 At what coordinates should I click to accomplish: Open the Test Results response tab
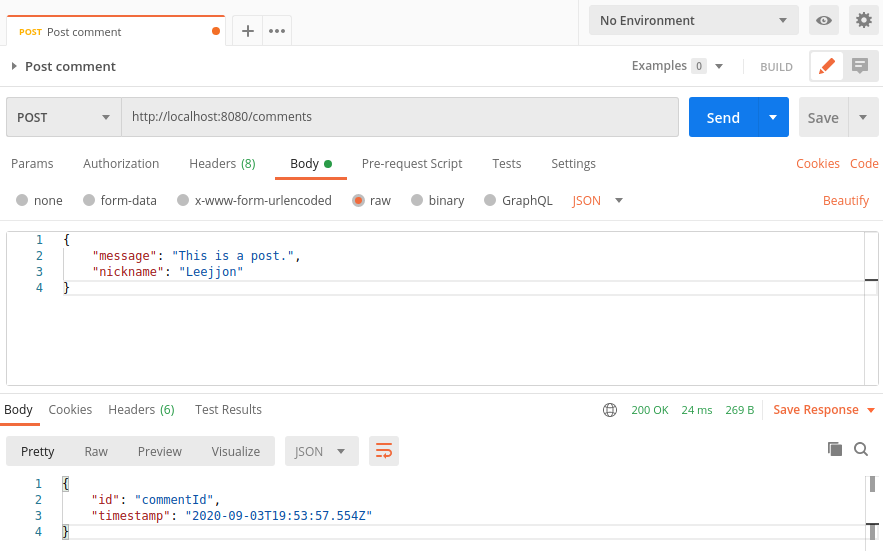[x=228, y=410]
